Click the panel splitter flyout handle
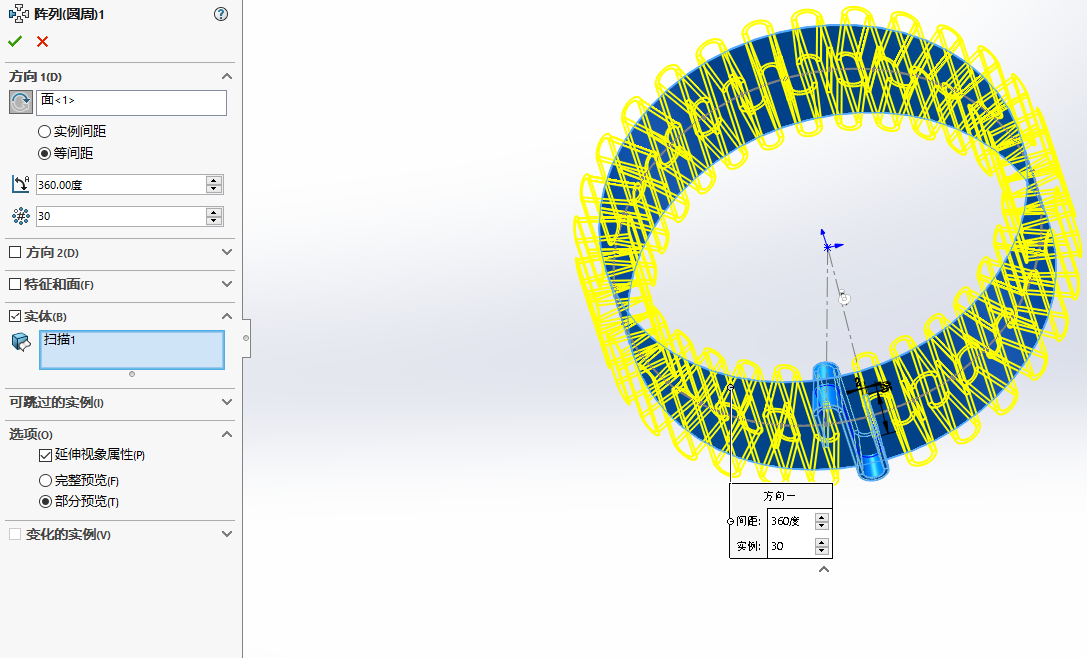This screenshot has width=1087, height=658. tap(246, 338)
